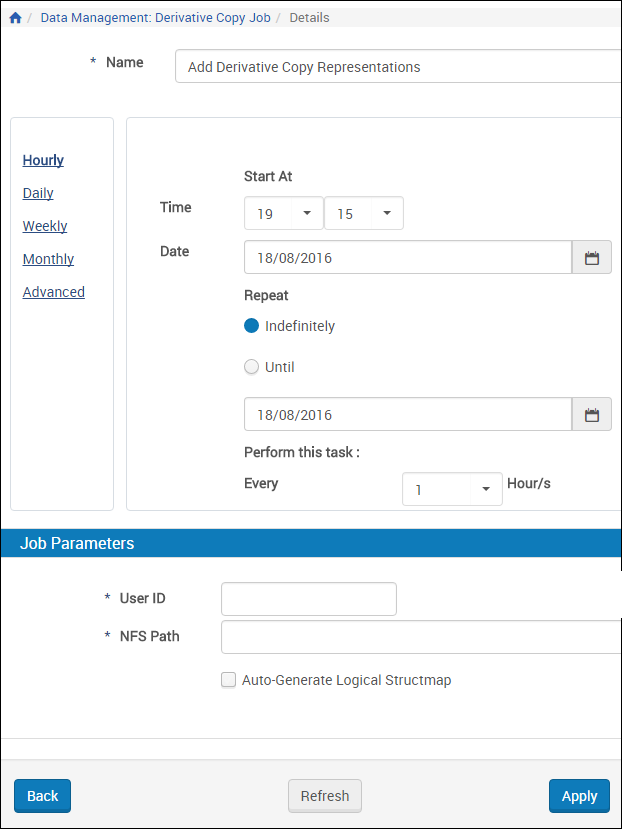Screen dimensions: 622x829
Task: Select the Indefinitely repeat option
Action: tap(252, 326)
